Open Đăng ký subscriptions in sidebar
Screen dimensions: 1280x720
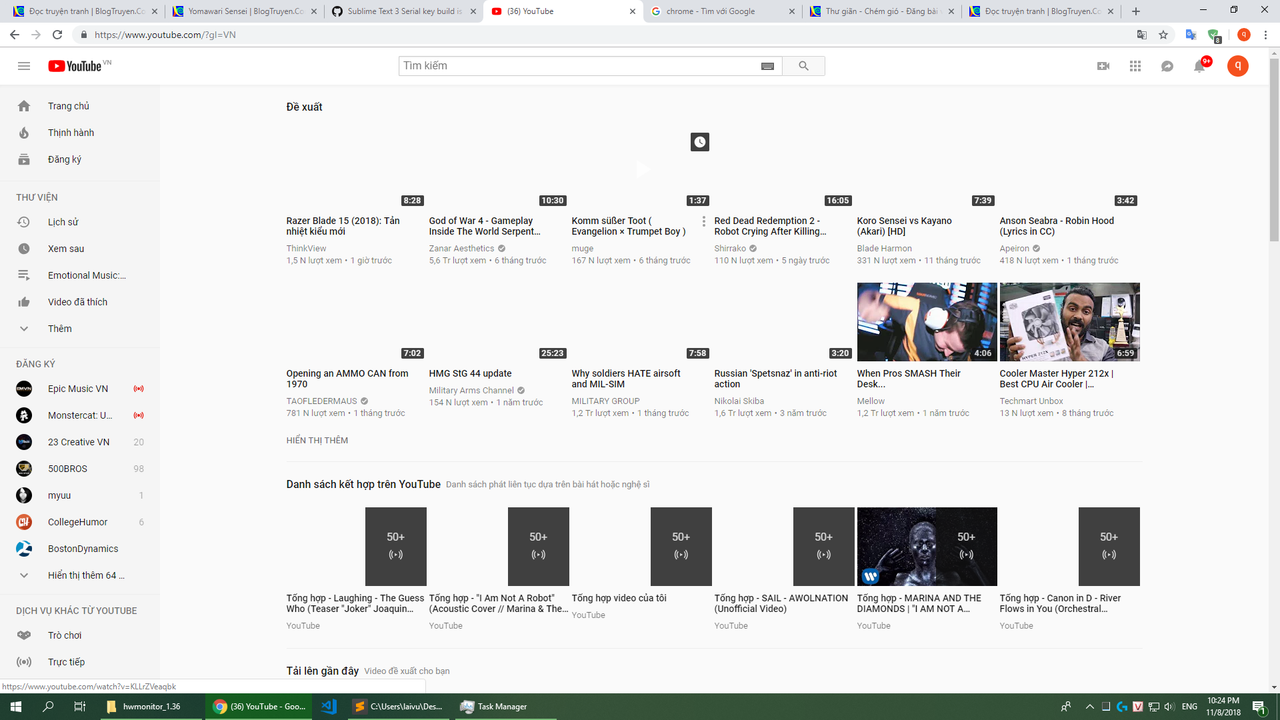click(80, 160)
